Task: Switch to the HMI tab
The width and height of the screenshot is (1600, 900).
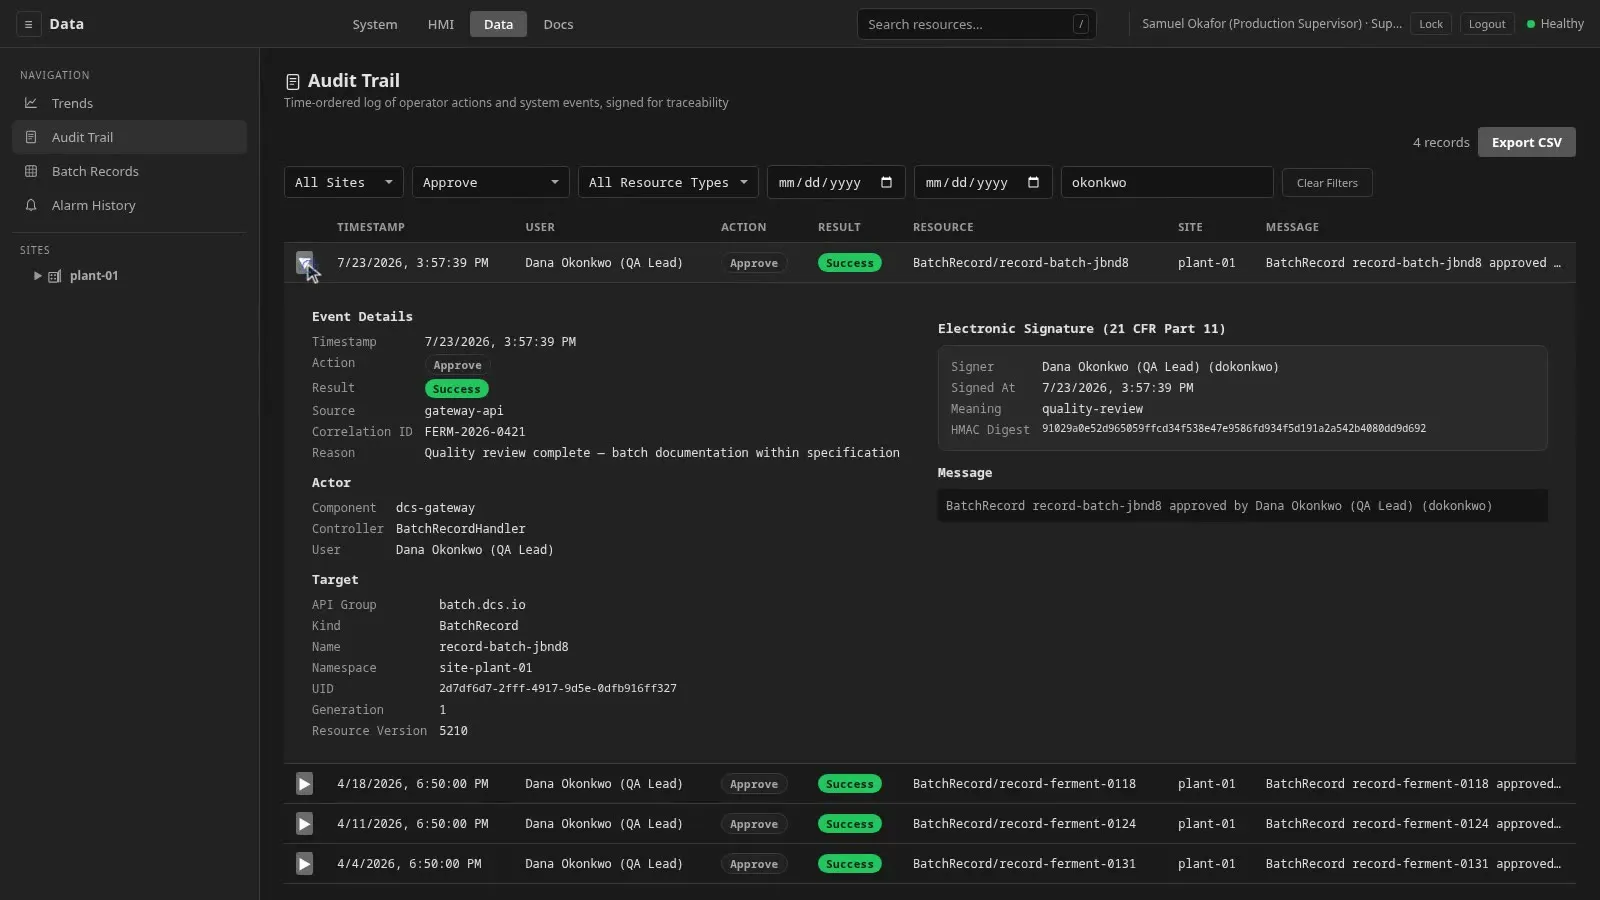Action: pyautogui.click(x=441, y=24)
